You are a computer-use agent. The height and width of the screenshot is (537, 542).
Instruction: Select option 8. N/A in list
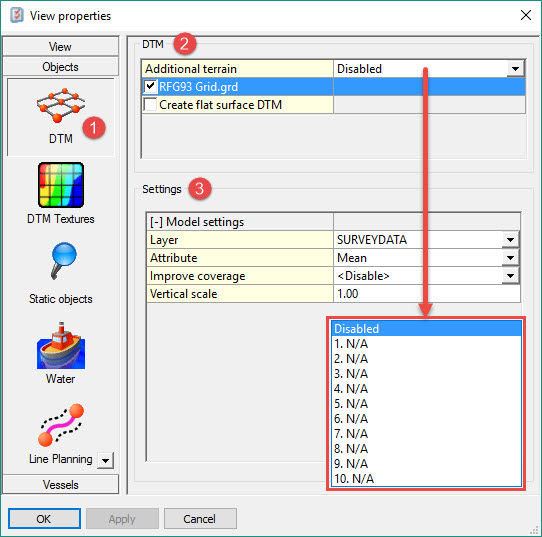pos(426,449)
